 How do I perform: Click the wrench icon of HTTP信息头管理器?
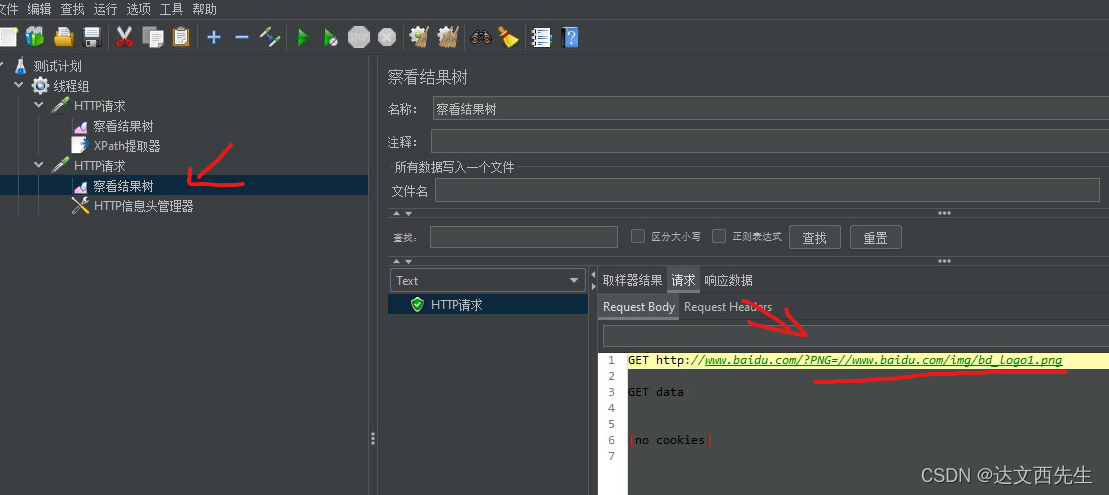pyautogui.click(x=80, y=206)
